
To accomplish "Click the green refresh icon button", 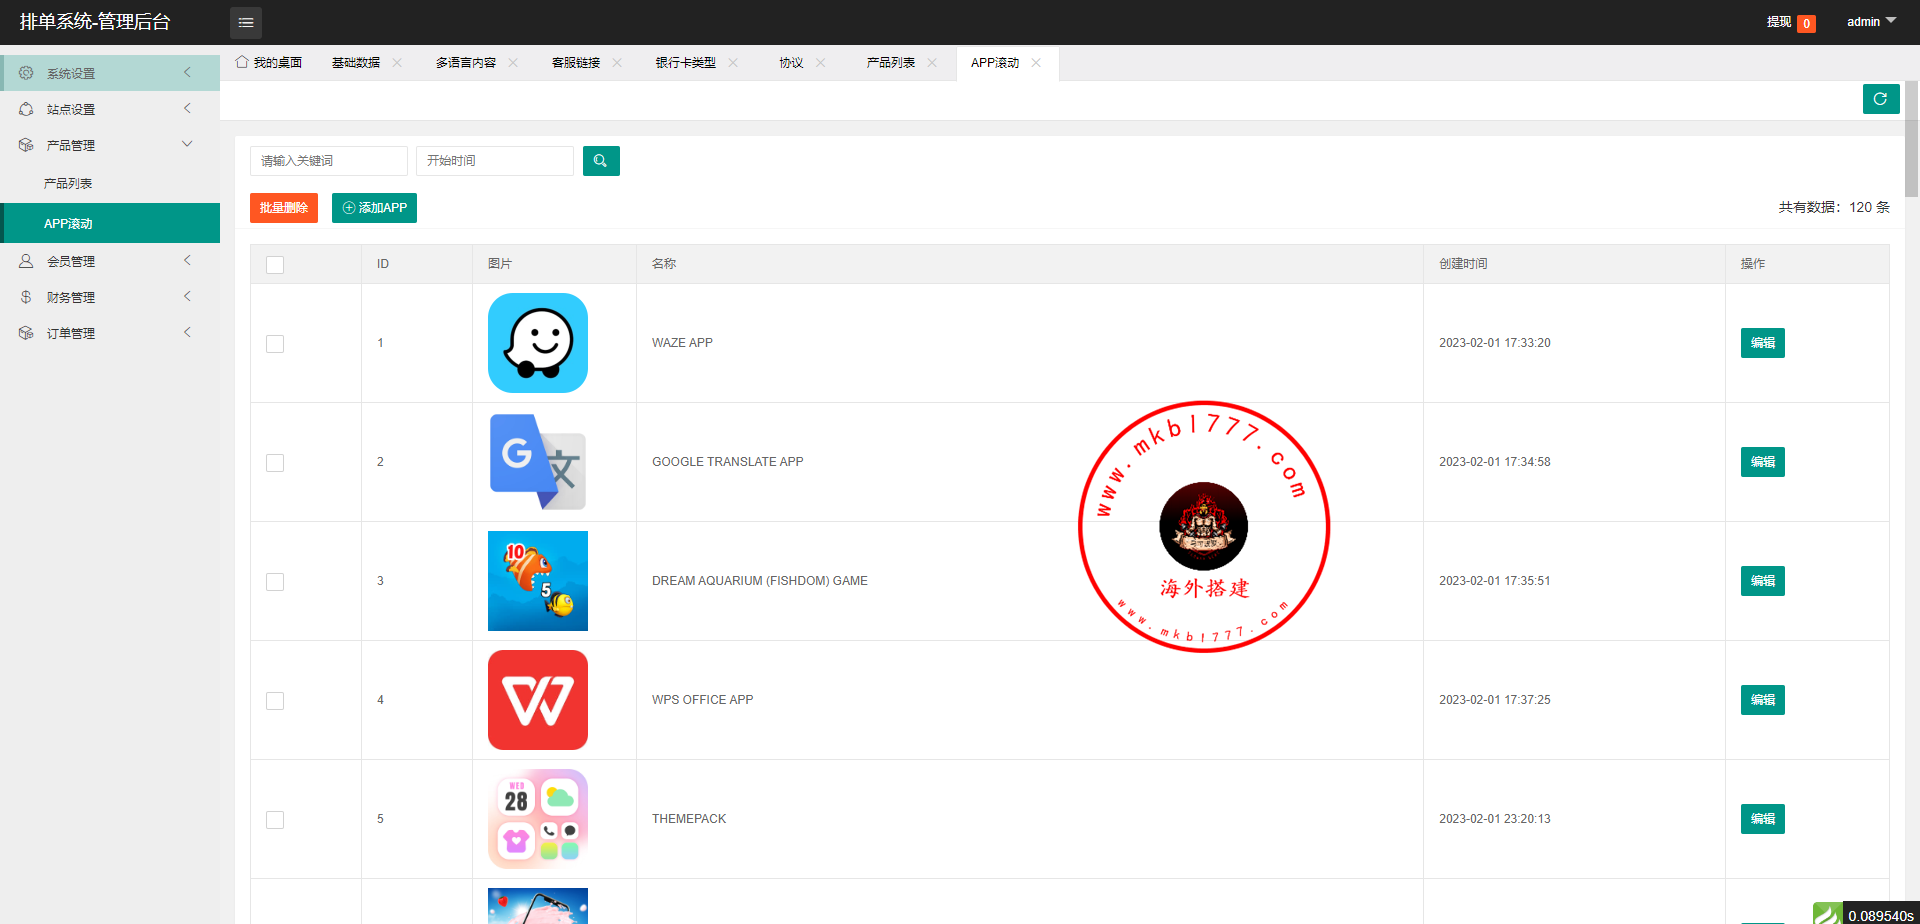I will click(1881, 99).
